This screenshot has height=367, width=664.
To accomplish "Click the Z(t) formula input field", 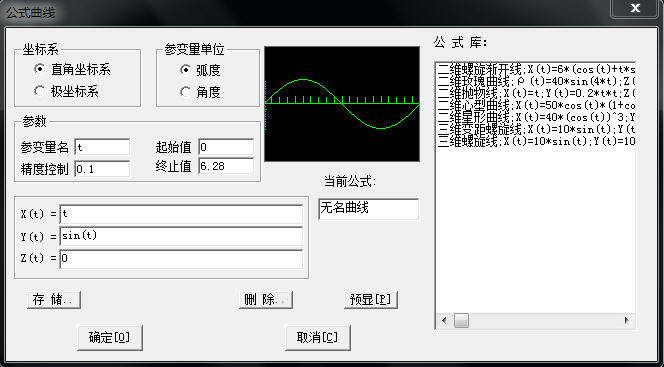I will 181,259.
